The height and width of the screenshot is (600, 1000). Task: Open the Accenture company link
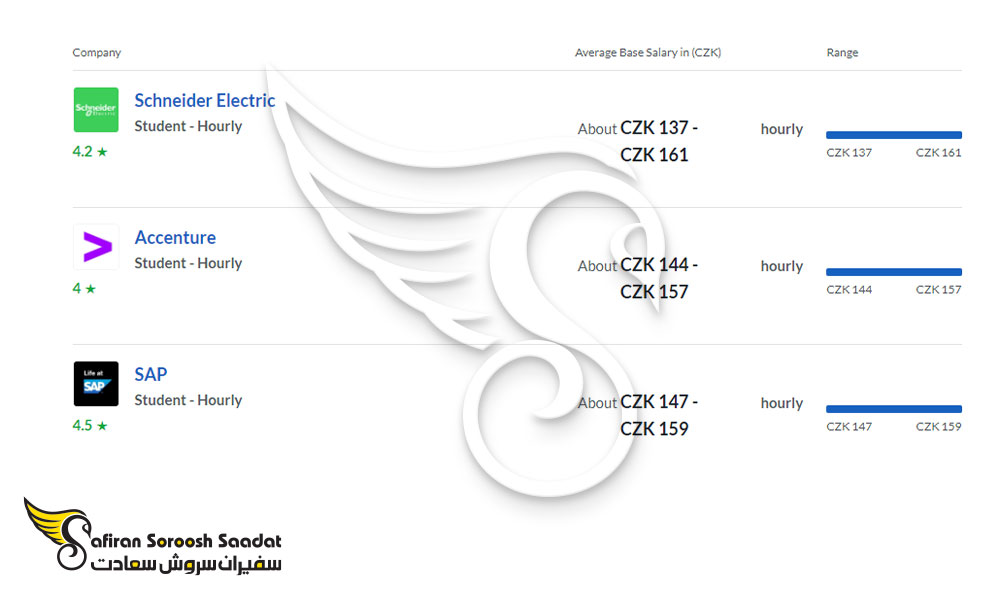tap(175, 238)
